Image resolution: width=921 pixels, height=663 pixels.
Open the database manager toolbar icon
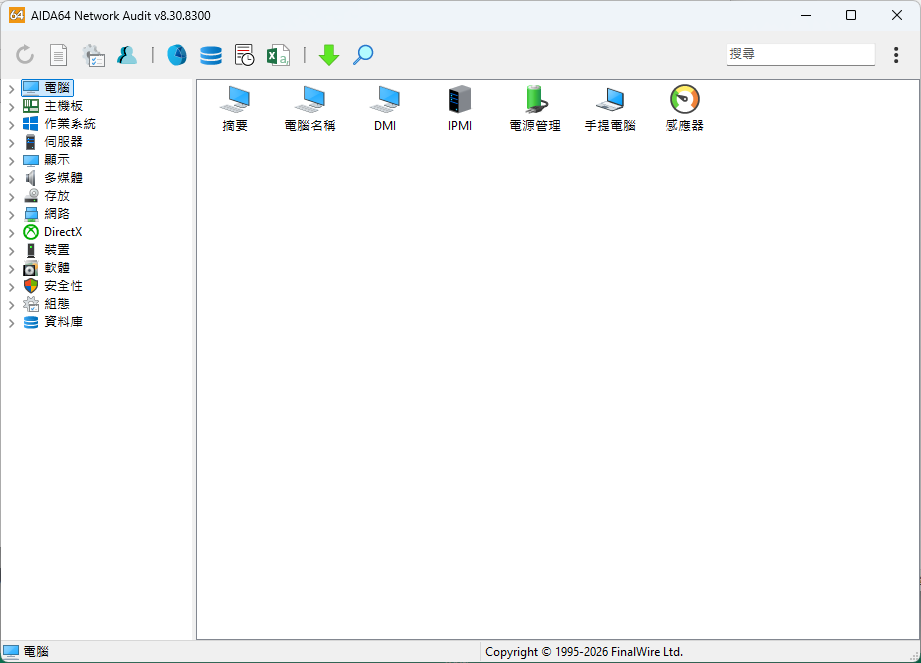(211, 55)
